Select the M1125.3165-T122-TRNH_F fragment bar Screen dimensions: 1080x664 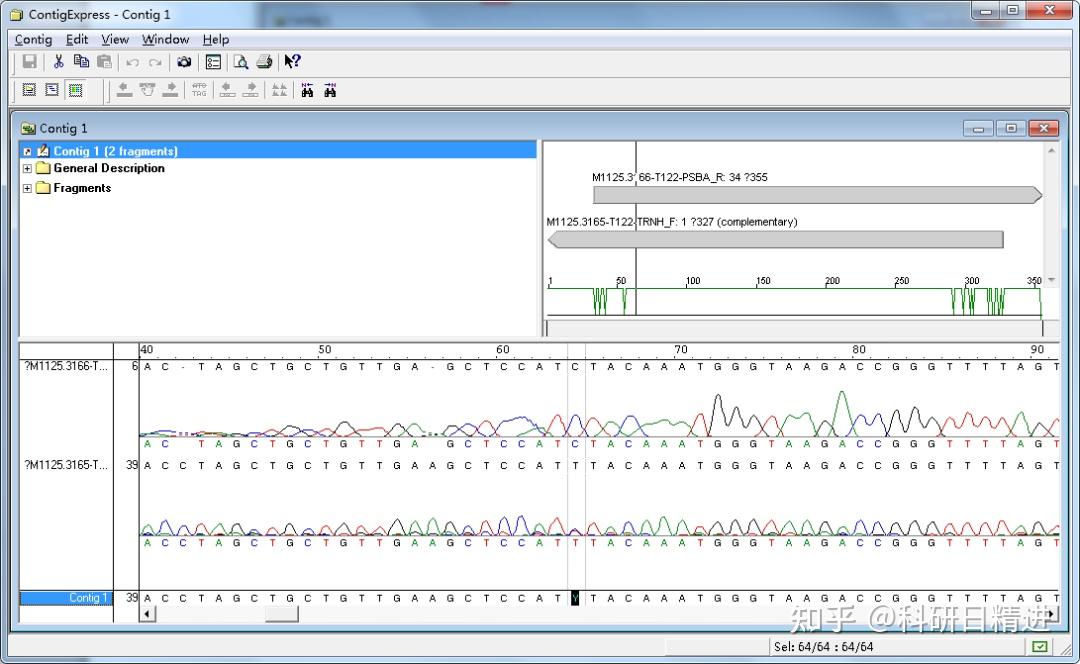(x=775, y=240)
